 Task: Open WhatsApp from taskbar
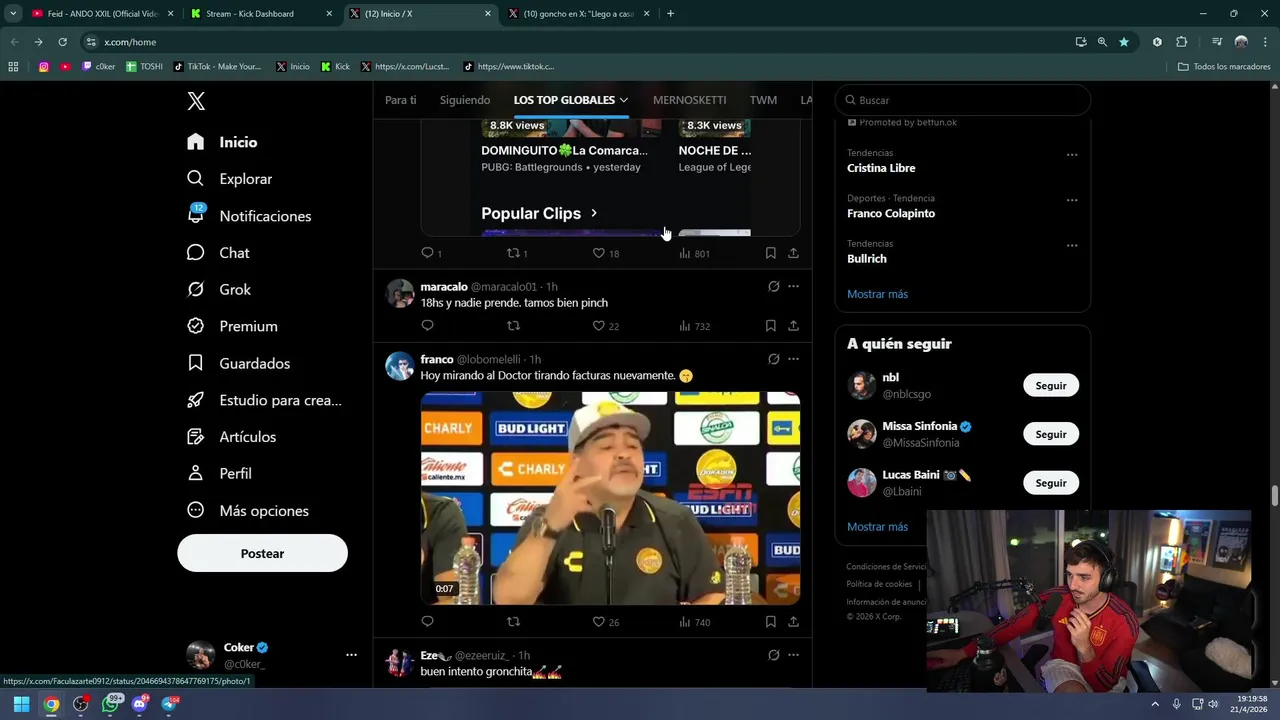click(x=110, y=704)
